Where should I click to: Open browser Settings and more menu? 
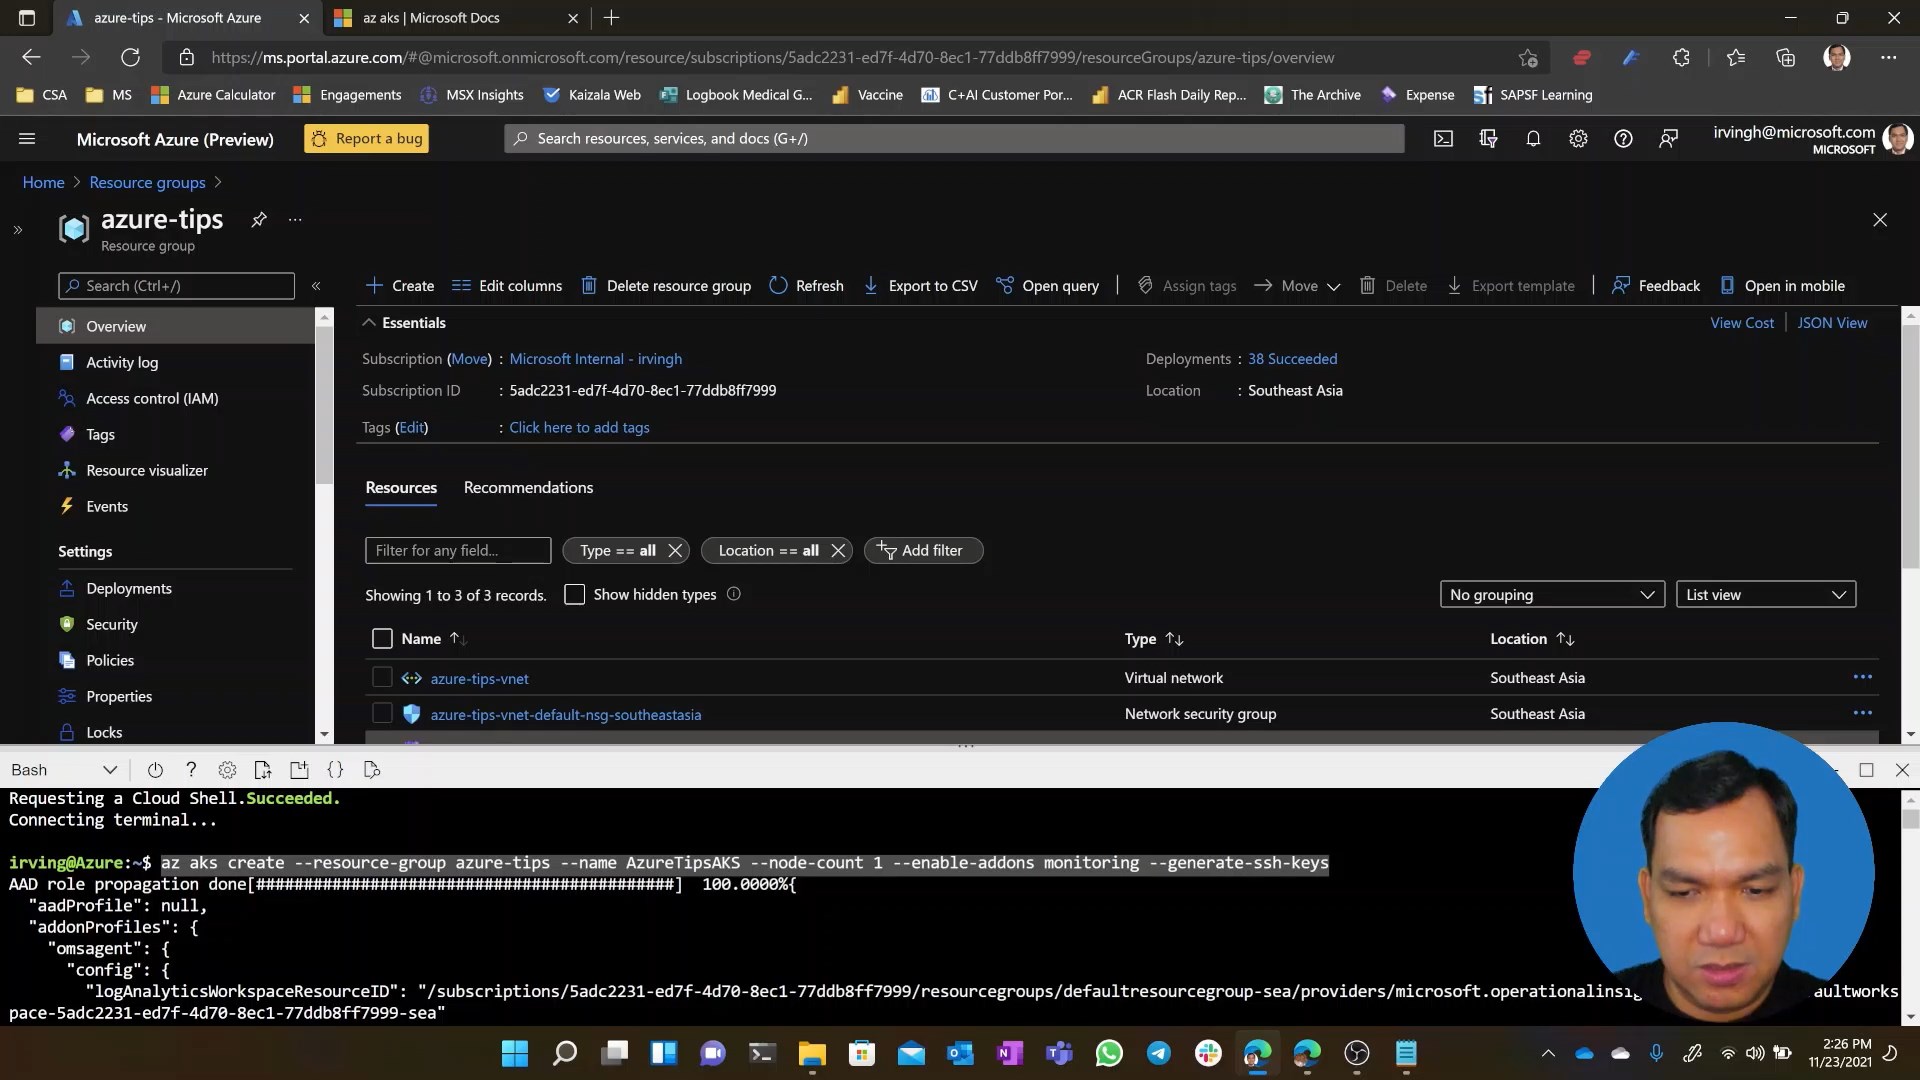coord(1888,58)
